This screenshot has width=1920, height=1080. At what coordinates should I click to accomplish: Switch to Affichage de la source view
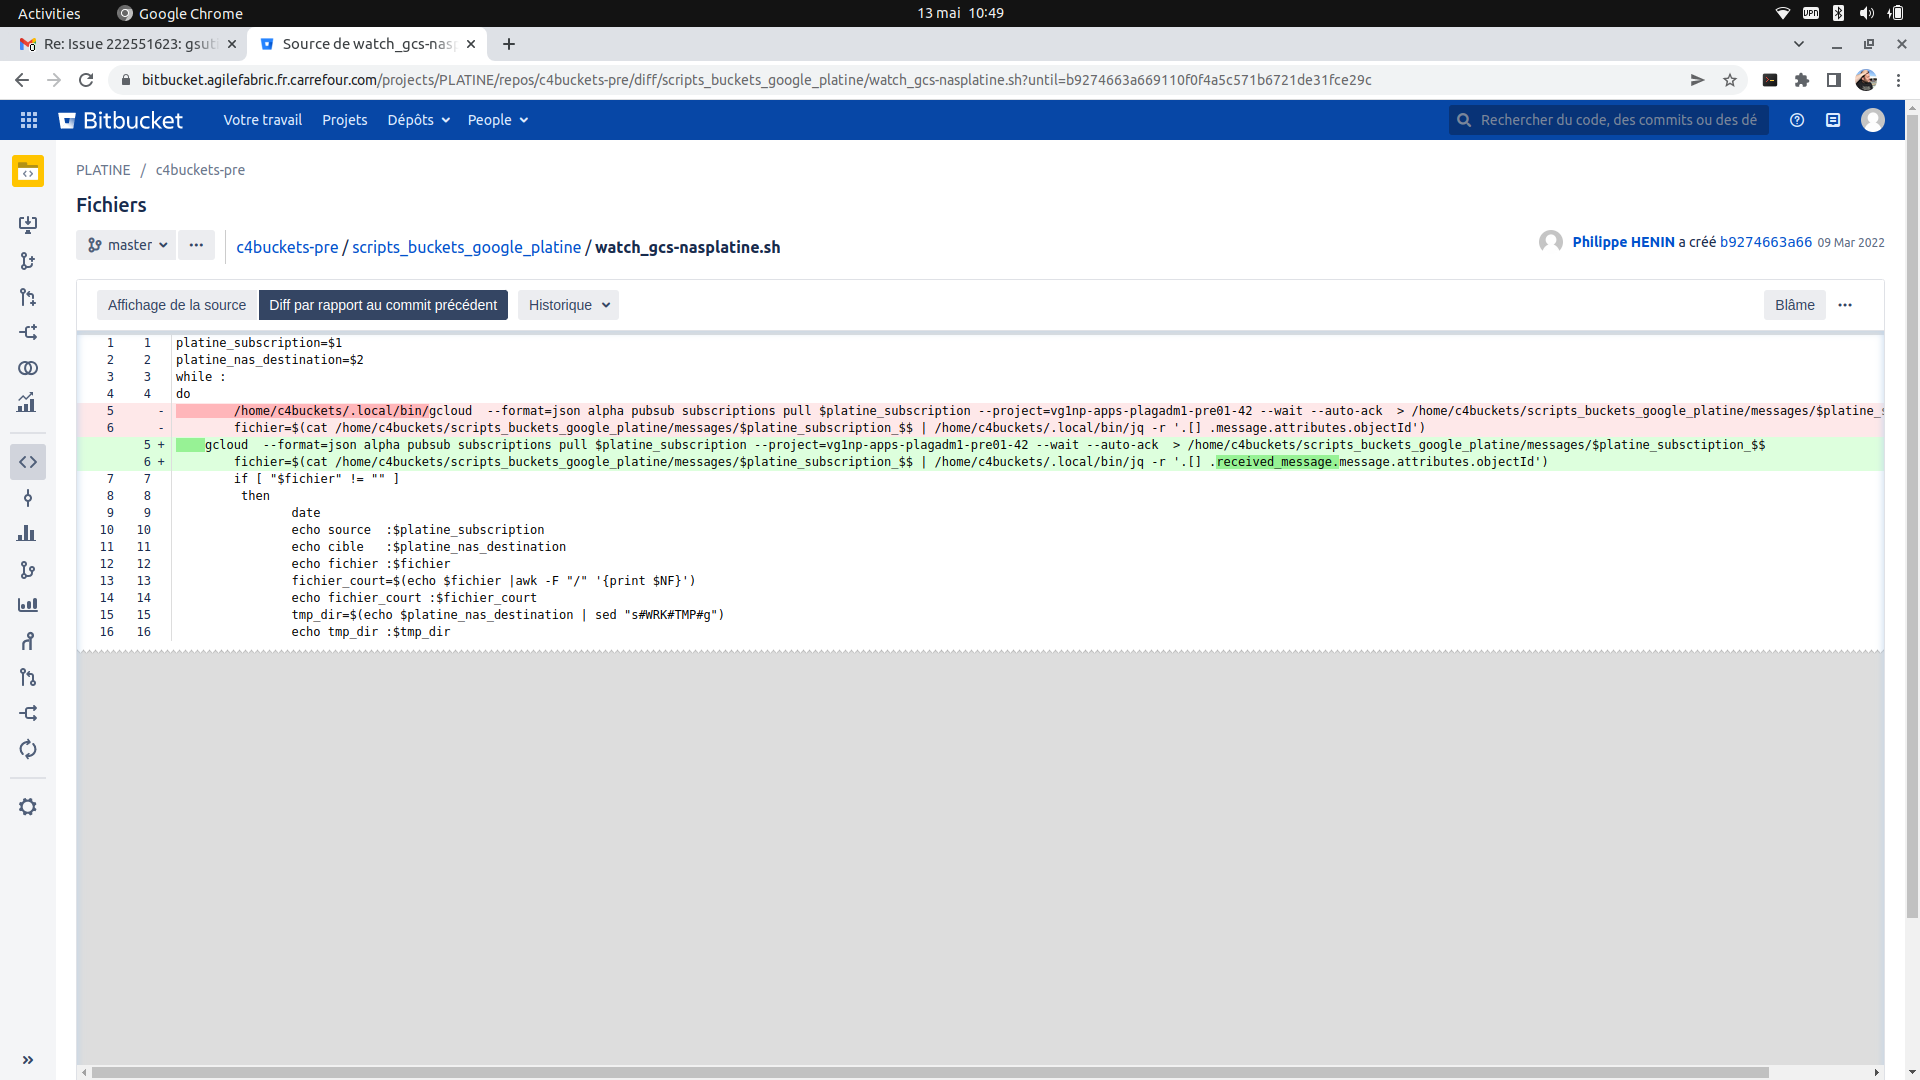[x=177, y=305]
